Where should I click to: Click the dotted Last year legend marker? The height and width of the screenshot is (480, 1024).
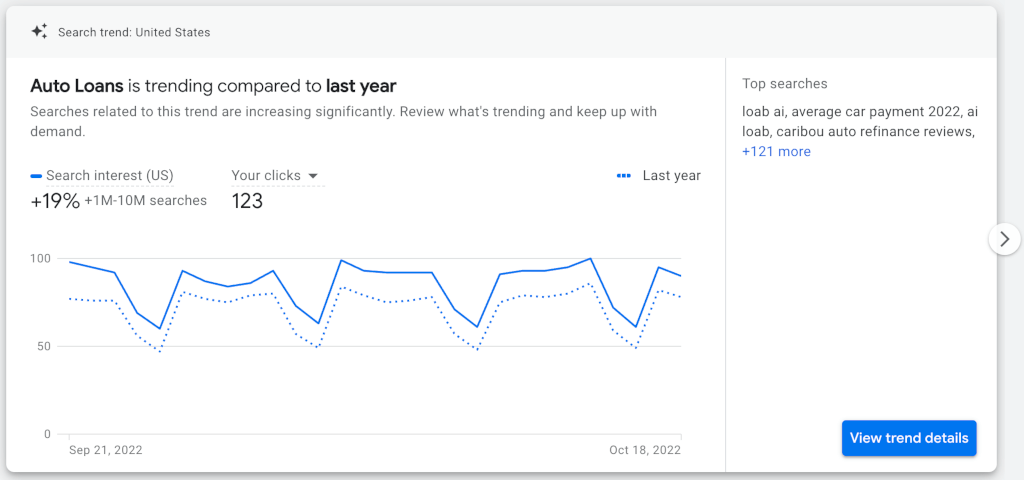click(x=624, y=176)
